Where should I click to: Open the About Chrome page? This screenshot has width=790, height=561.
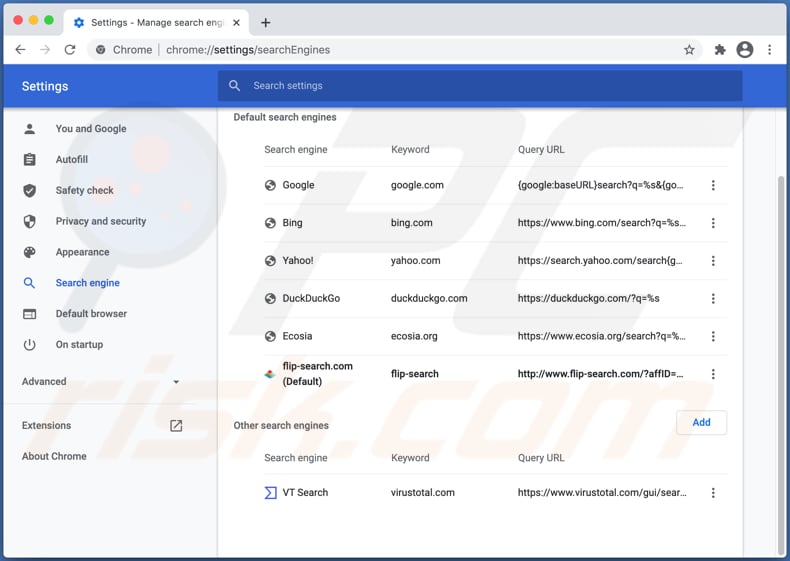click(x=54, y=456)
